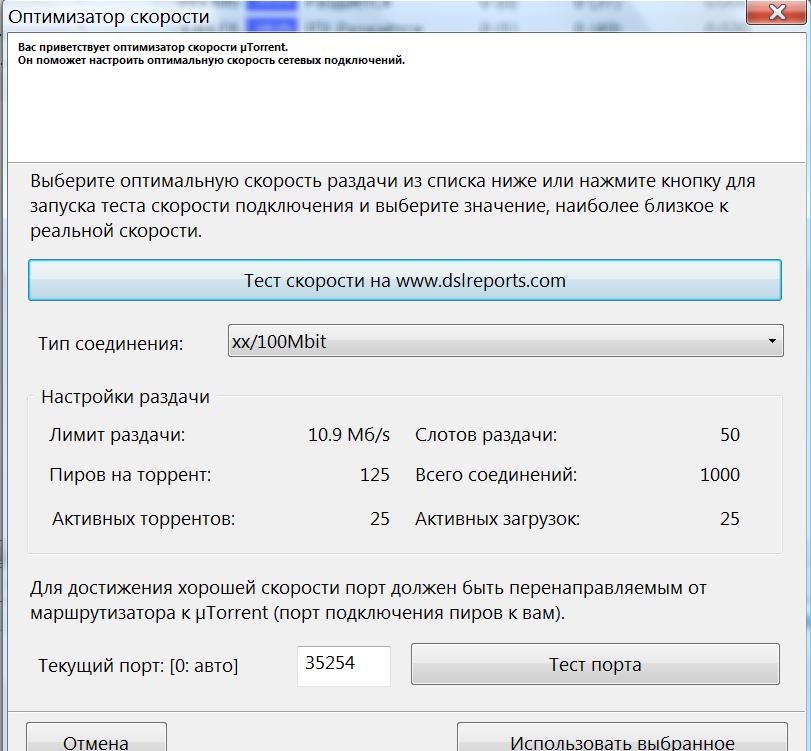Viewport: 811px width, 751px height.
Task: Select the Всего соединений value 1000
Action: (x=719, y=475)
